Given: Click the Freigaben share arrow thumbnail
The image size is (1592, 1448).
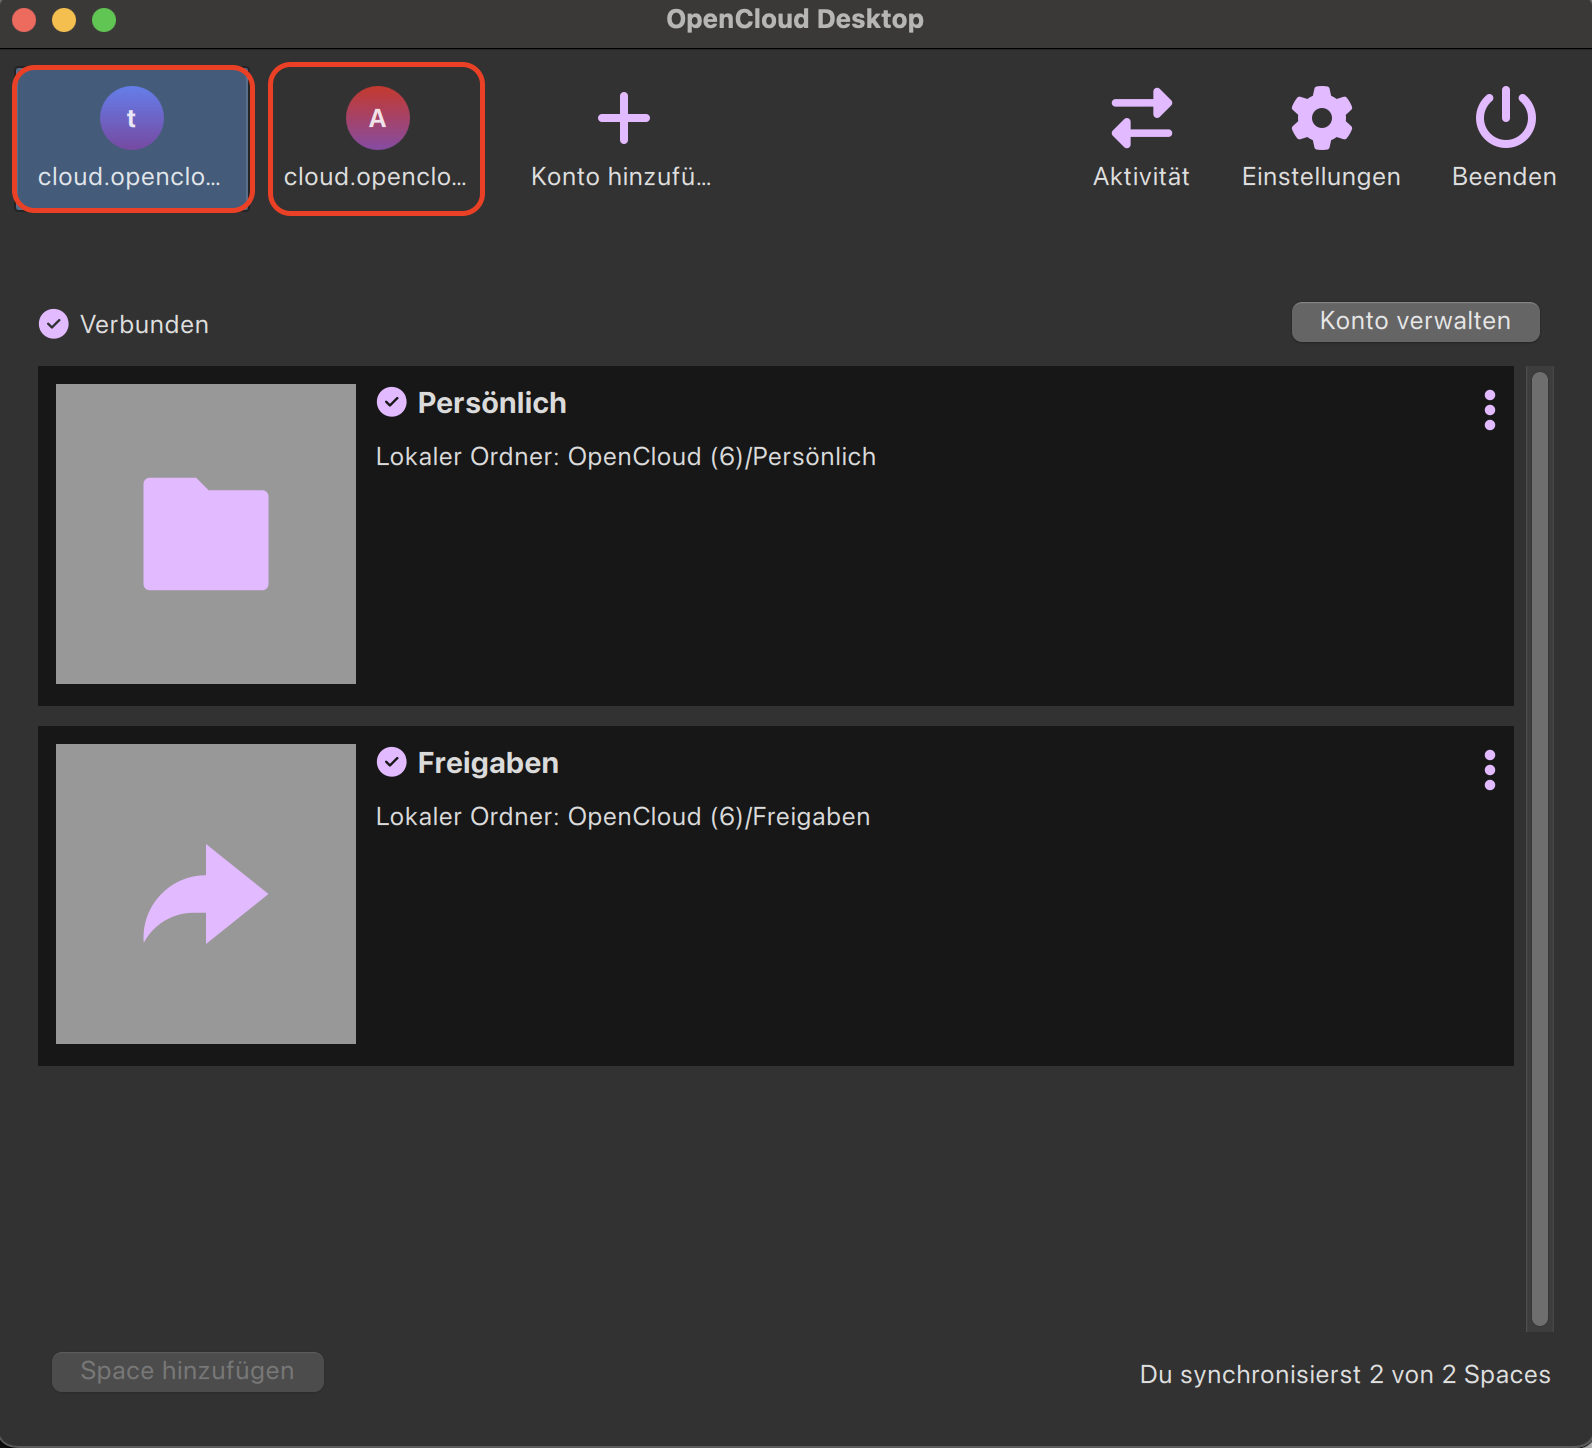Looking at the screenshot, I should pyautogui.click(x=206, y=894).
